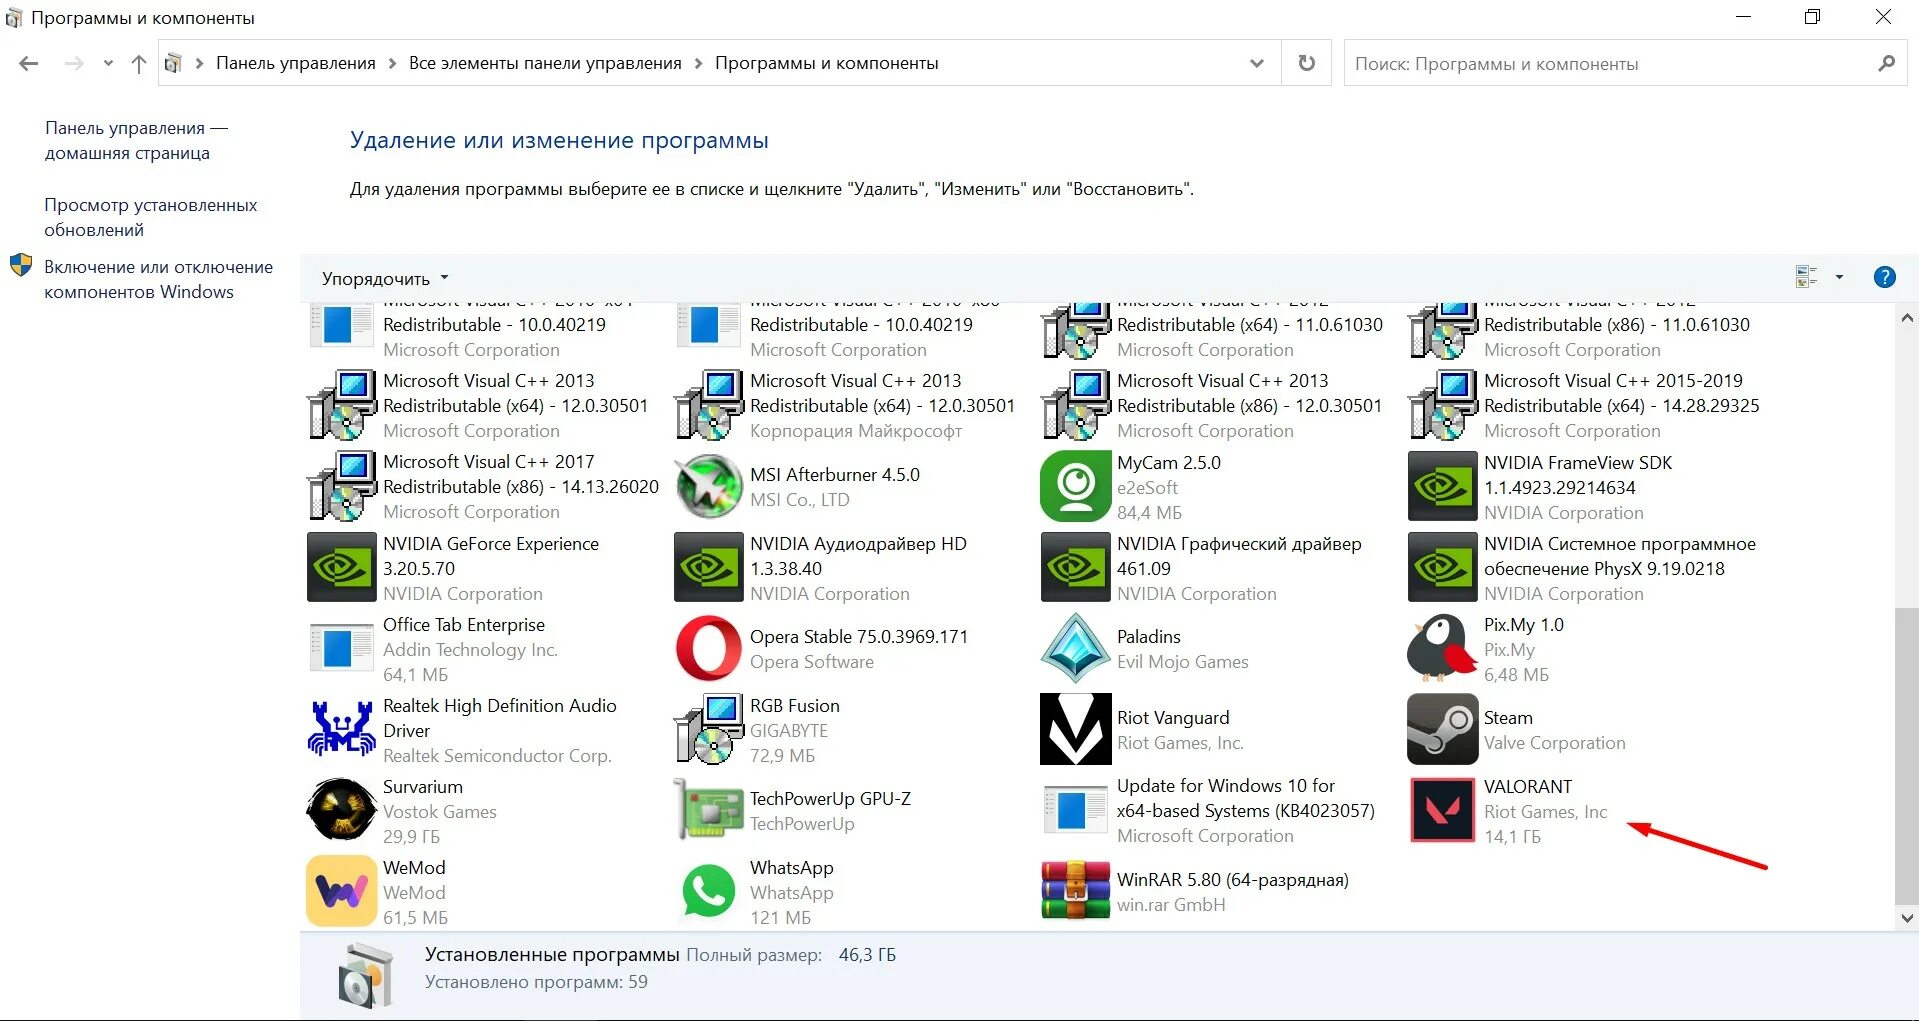Select Microsoft Visual C++ 2015-2019 x64 entry
Viewport: 1919px width, 1021px height.
click(1585, 405)
